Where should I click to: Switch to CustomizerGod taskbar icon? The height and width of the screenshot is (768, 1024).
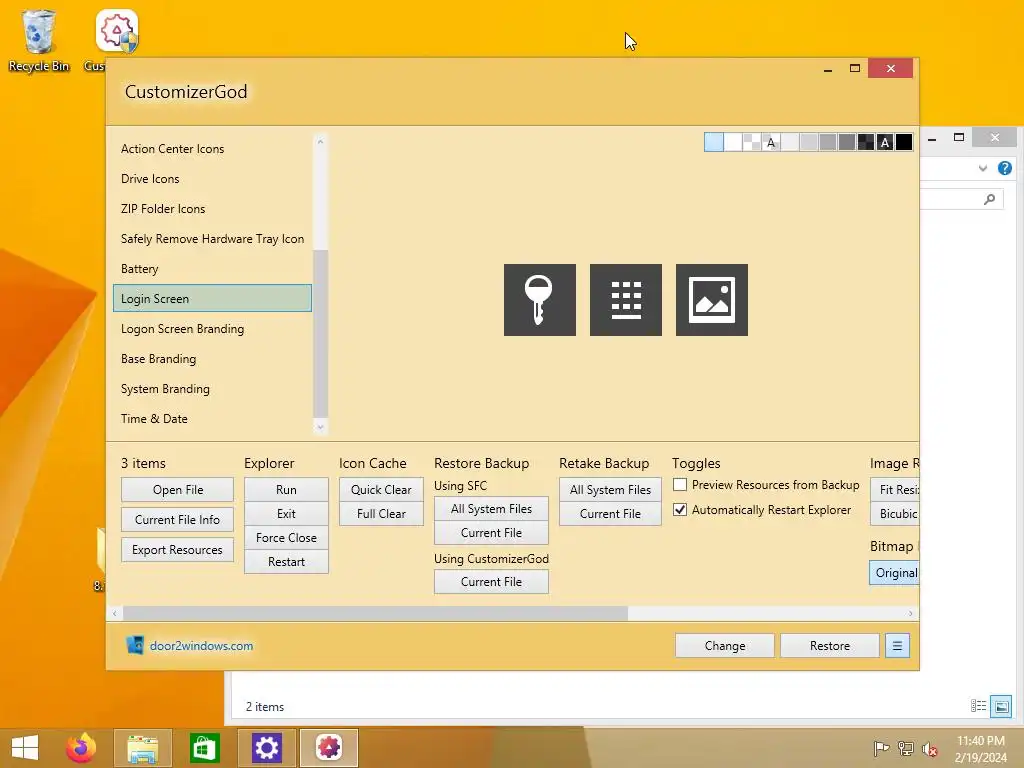point(328,748)
